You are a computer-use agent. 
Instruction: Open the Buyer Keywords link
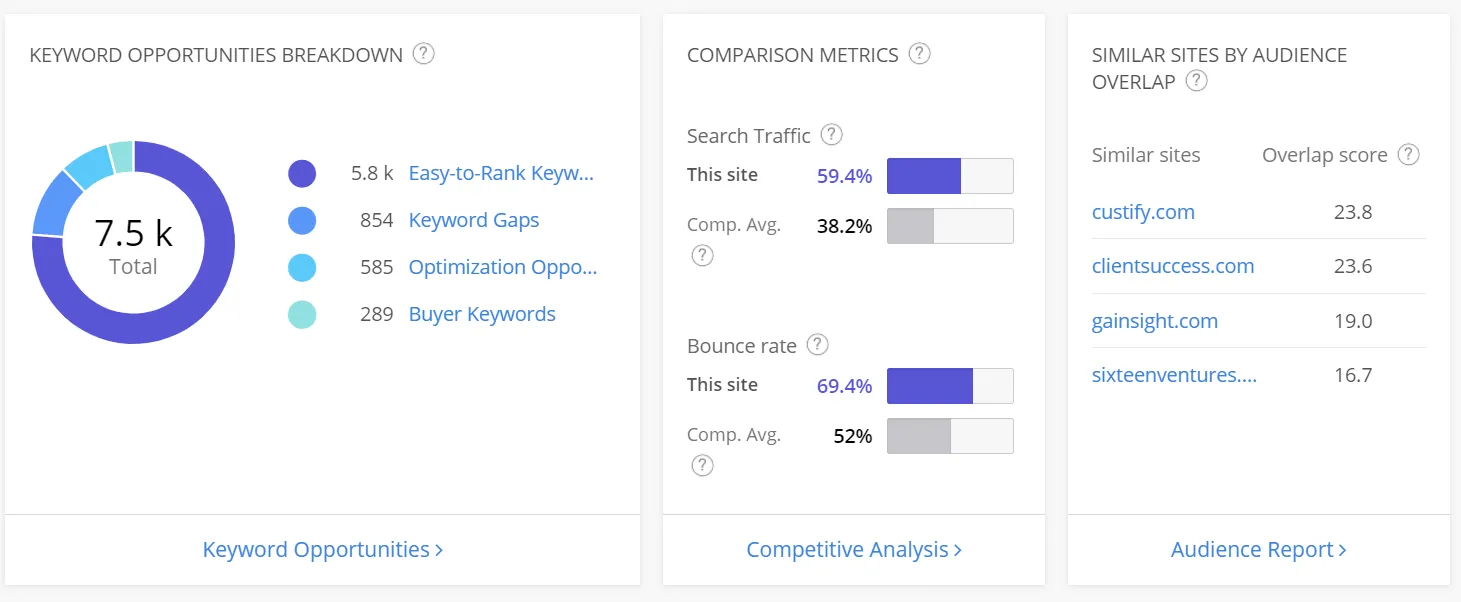[482, 314]
